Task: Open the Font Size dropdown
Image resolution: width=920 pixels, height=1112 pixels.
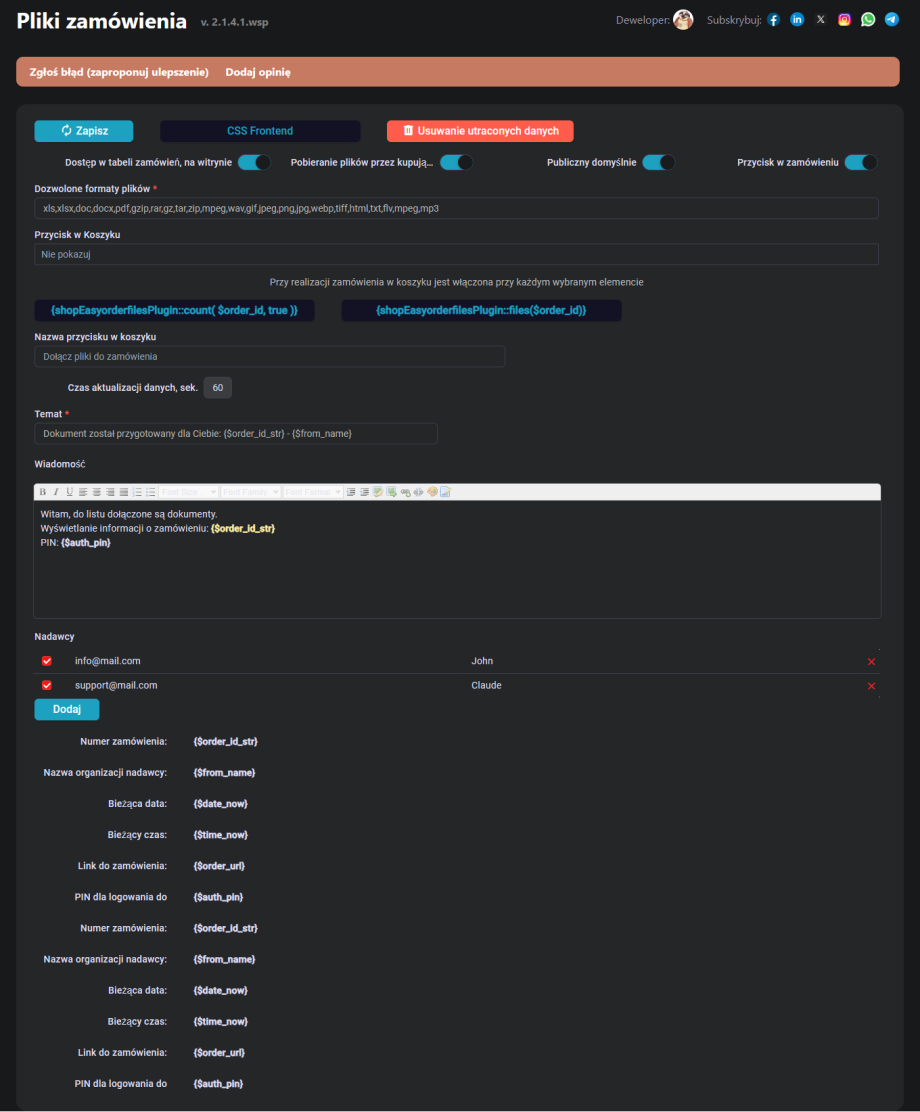Action: click(189, 492)
